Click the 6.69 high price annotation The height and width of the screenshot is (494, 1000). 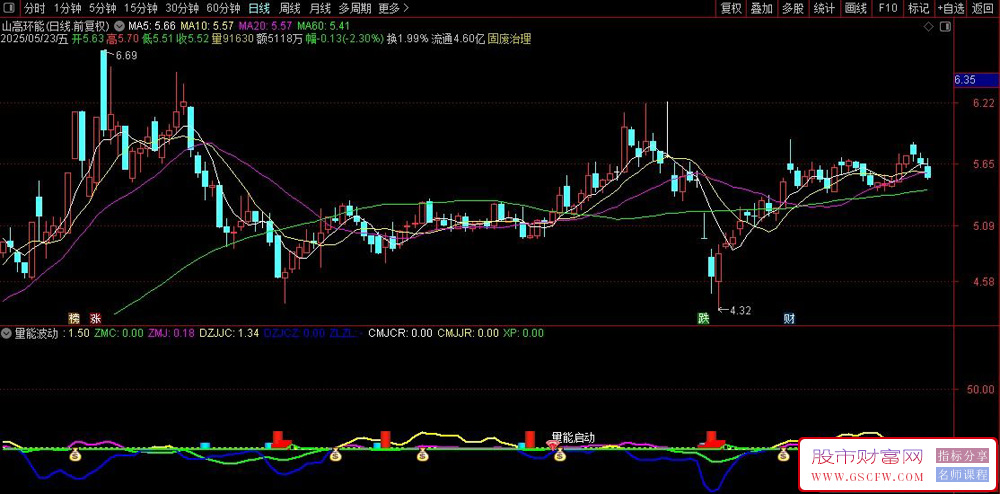coord(127,55)
